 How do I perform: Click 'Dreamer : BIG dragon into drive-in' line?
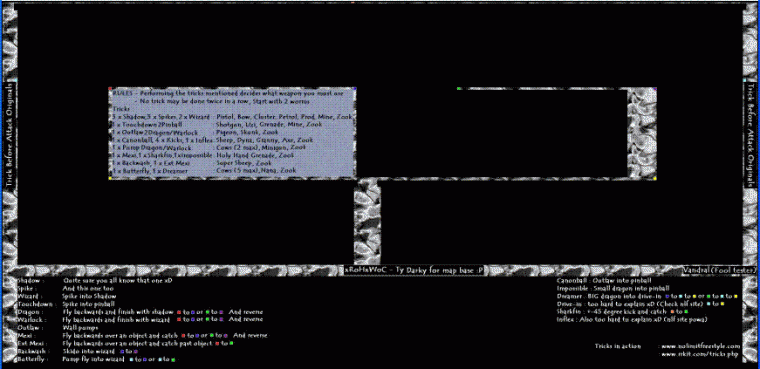tap(648, 296)
